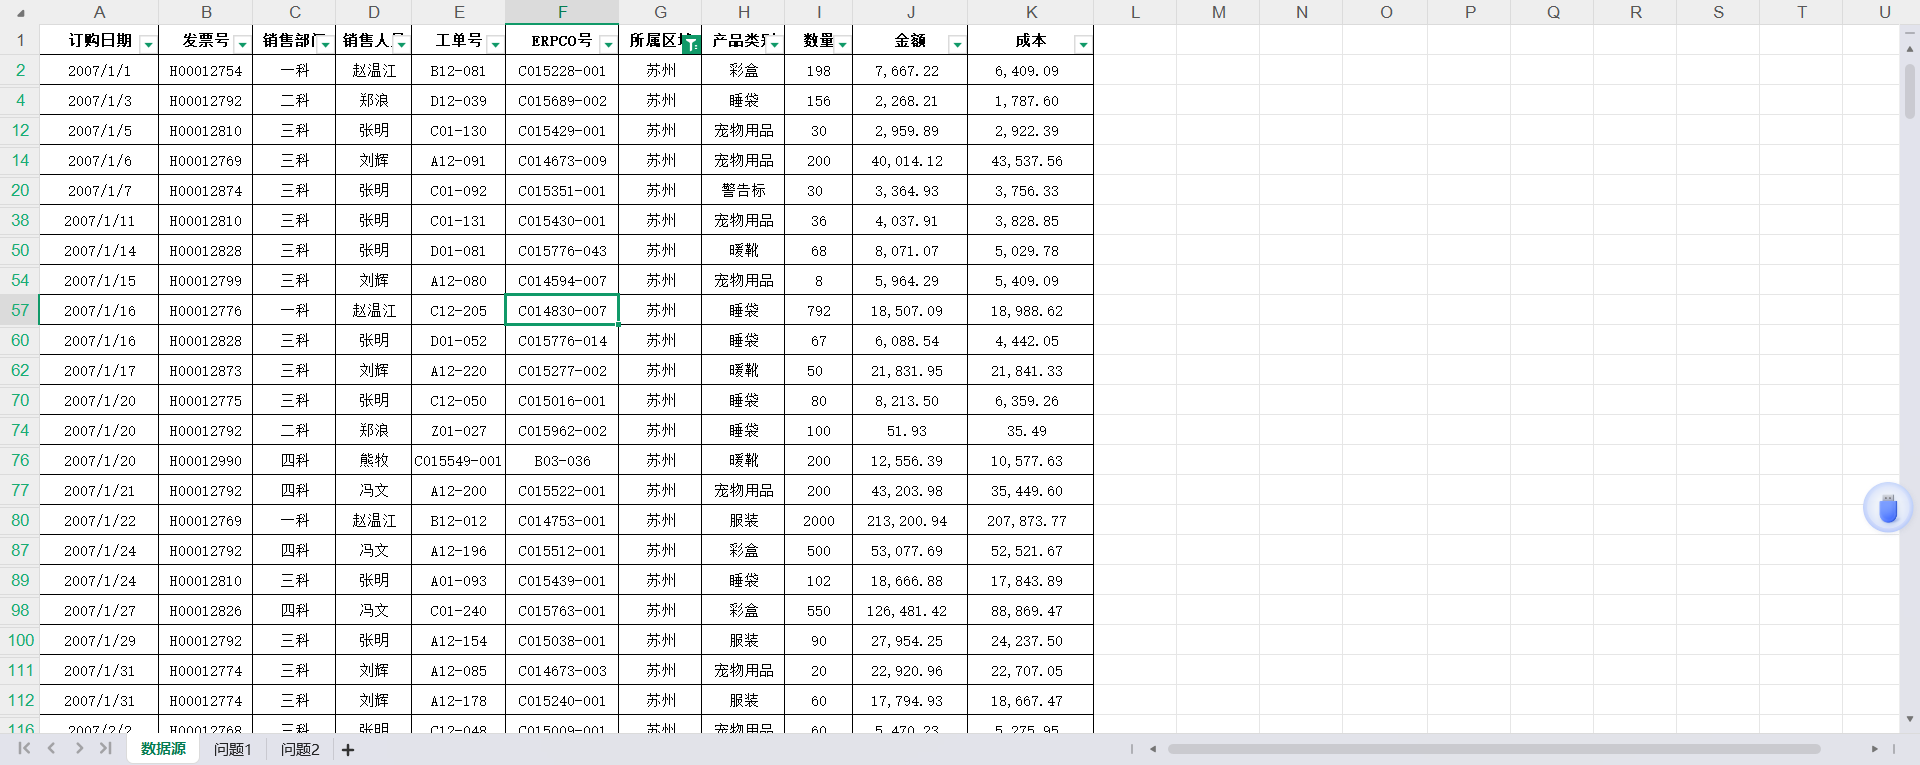The width and height of the screenshot is (1920, 765).
Task: Open 金额 filter dropdown
Action: [957, 44]
